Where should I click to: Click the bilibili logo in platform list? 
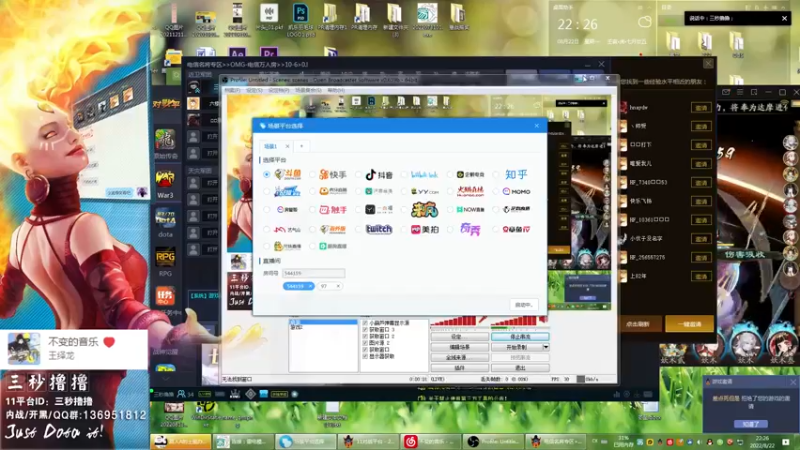pyautogui.click(x=424, y=174)
